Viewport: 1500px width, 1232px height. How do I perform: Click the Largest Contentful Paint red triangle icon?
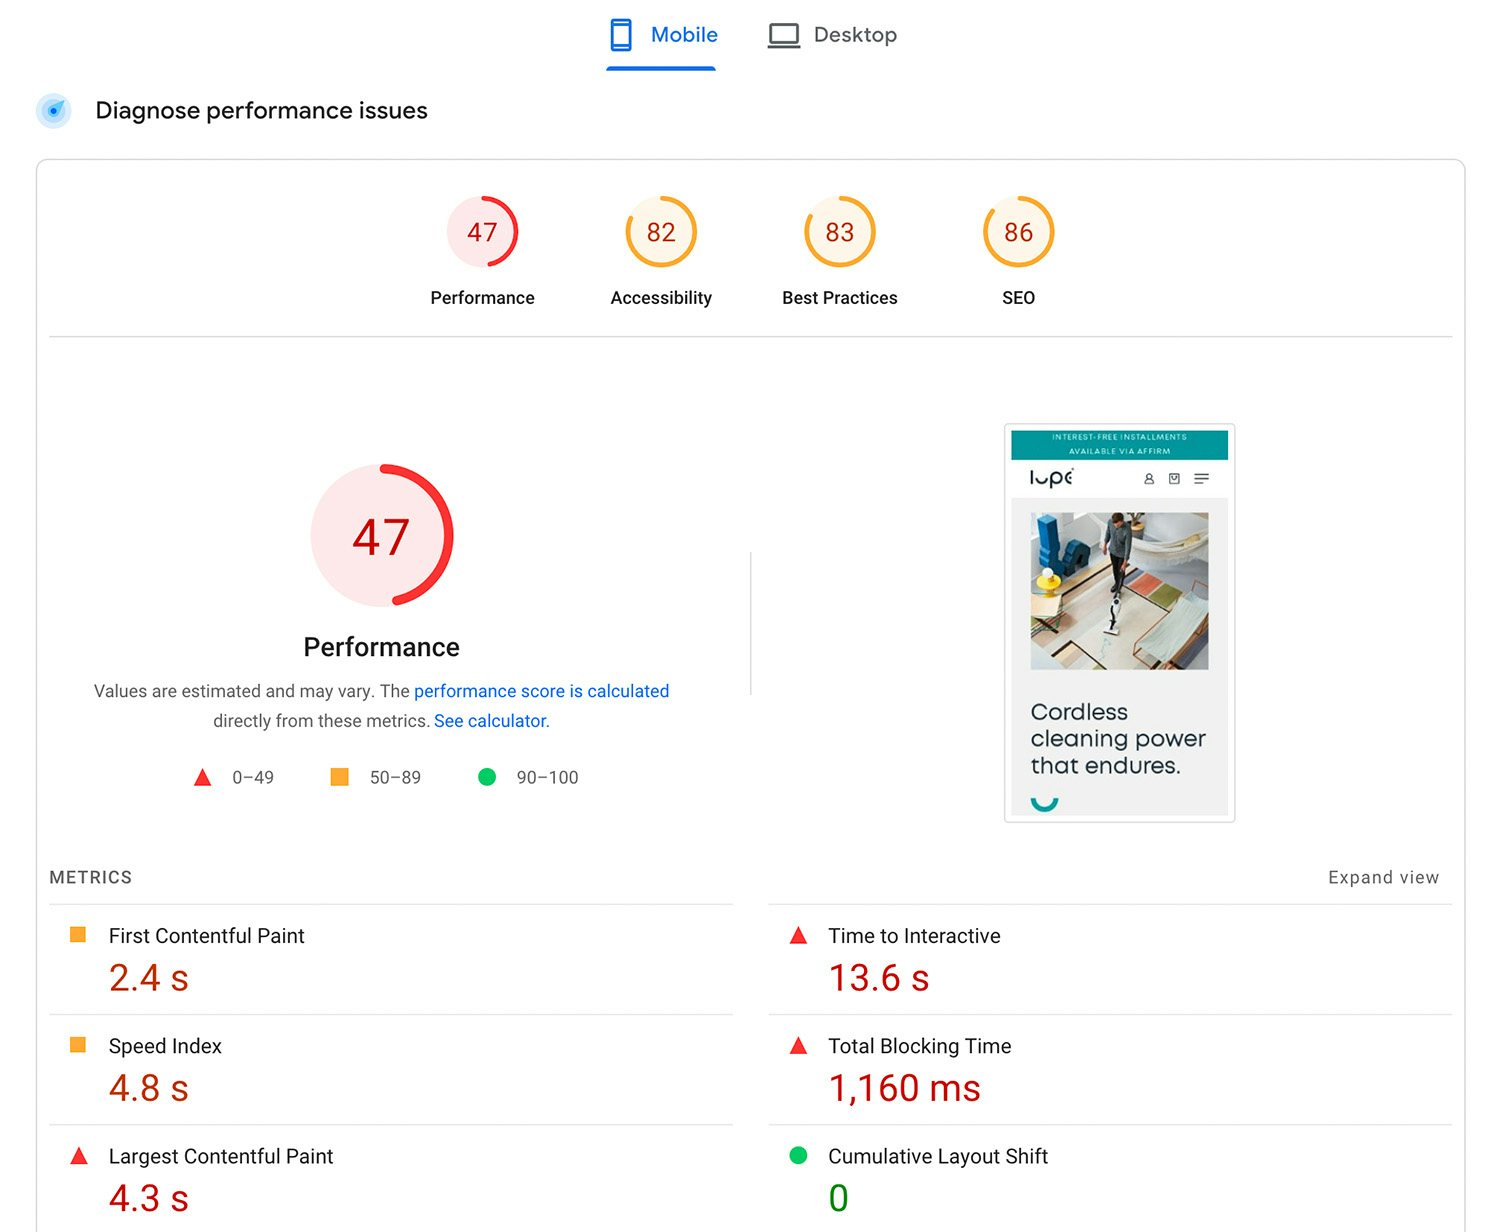tap(79, 1156)
